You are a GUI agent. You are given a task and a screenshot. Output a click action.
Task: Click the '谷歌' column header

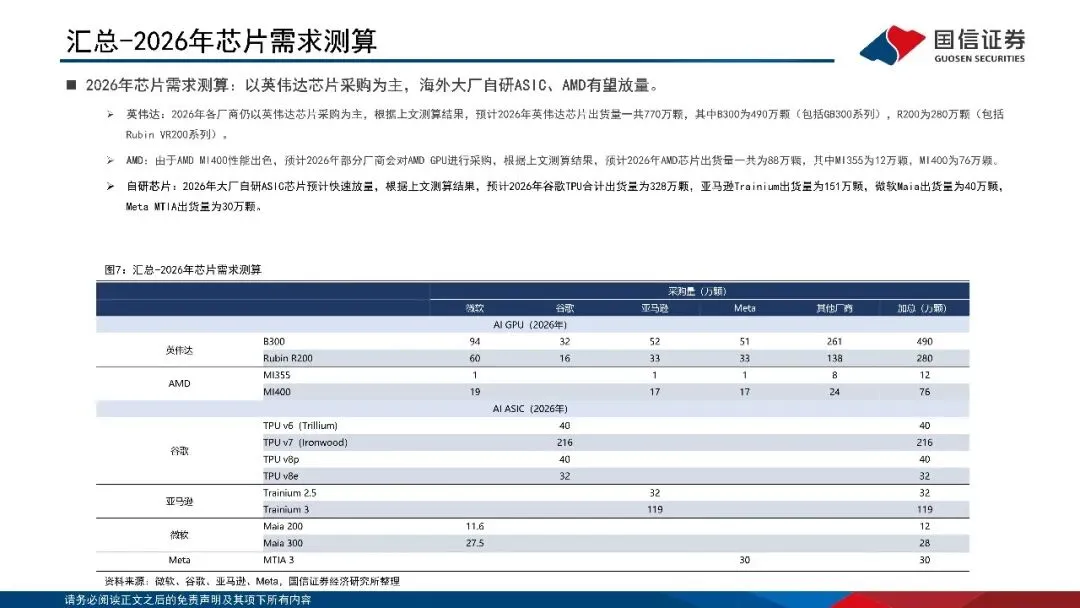coord(565,308)
